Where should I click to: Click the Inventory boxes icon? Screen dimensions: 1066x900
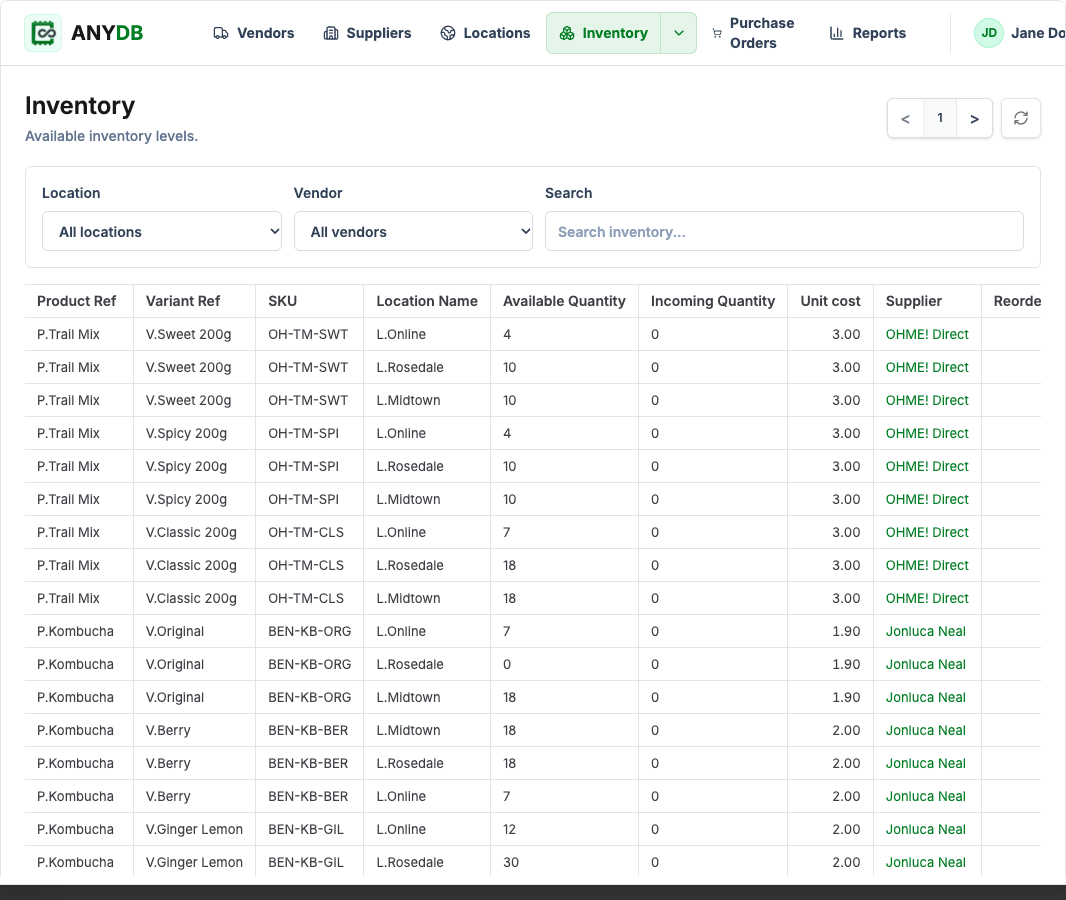tap(567, 33)
